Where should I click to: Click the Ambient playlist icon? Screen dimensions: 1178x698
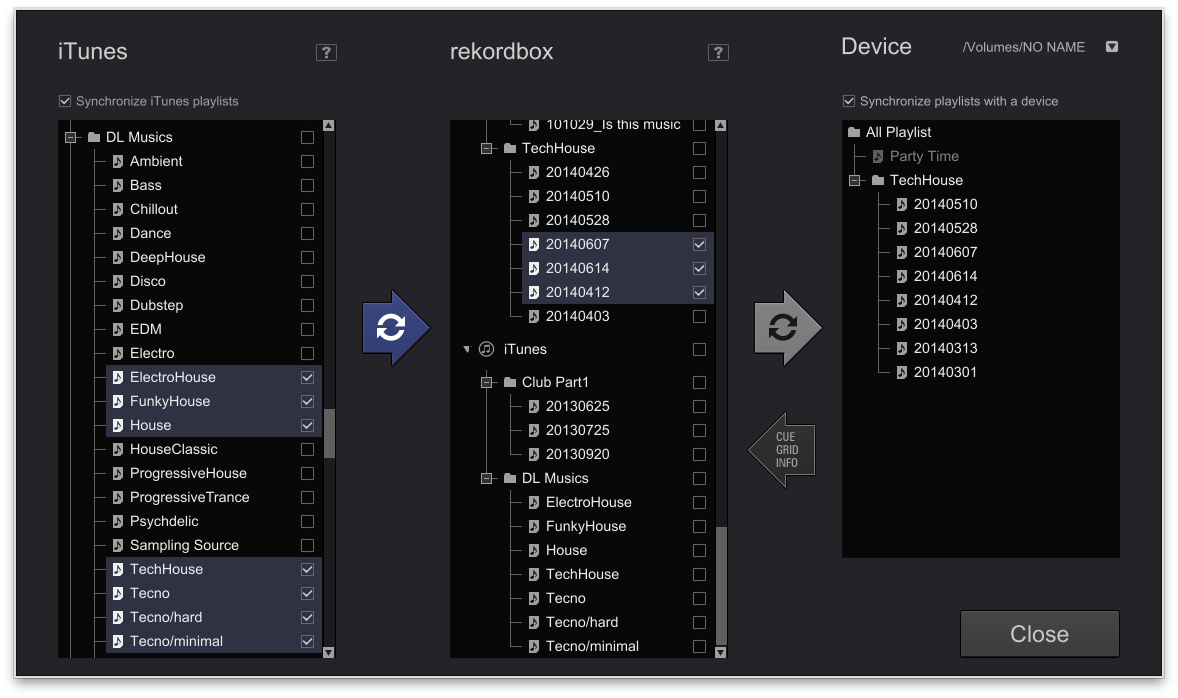[118, 162]
